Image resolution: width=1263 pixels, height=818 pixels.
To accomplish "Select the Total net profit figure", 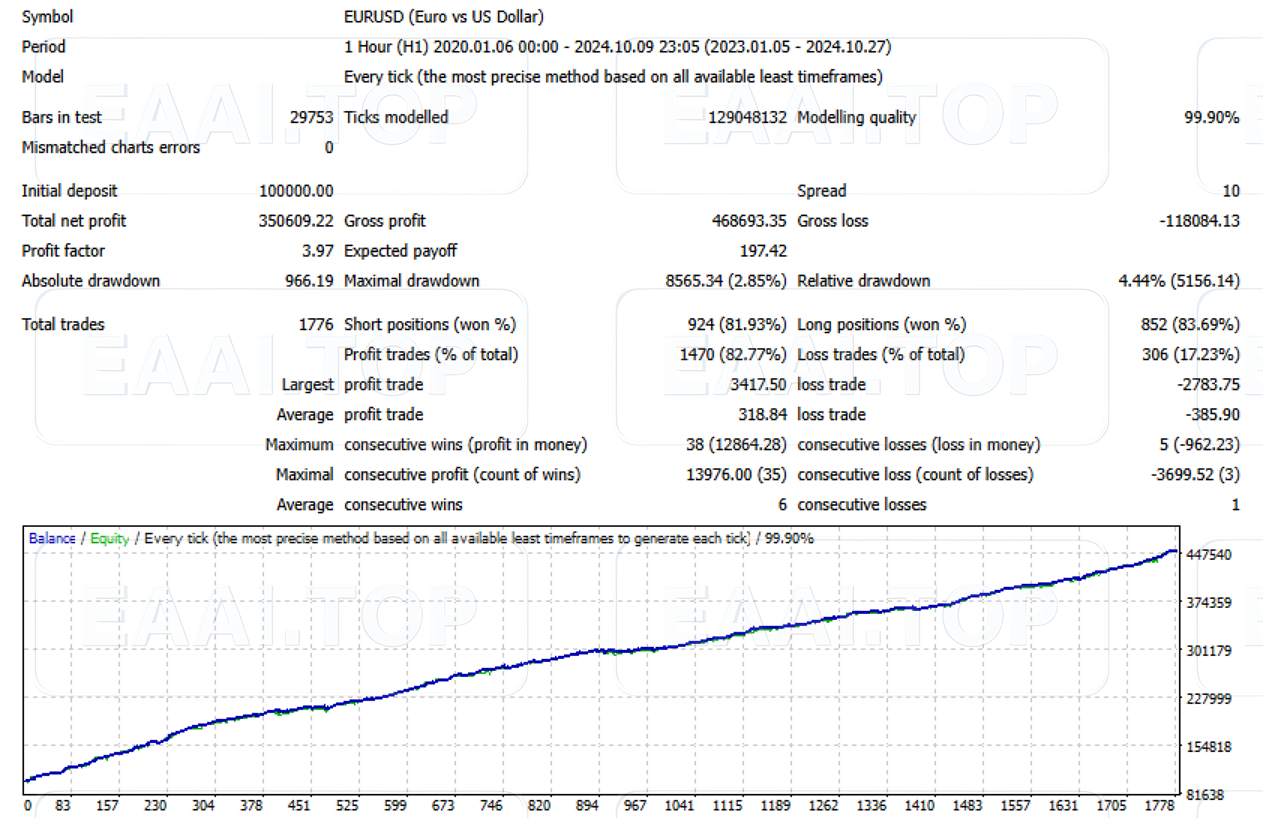I will coord(294,221).
